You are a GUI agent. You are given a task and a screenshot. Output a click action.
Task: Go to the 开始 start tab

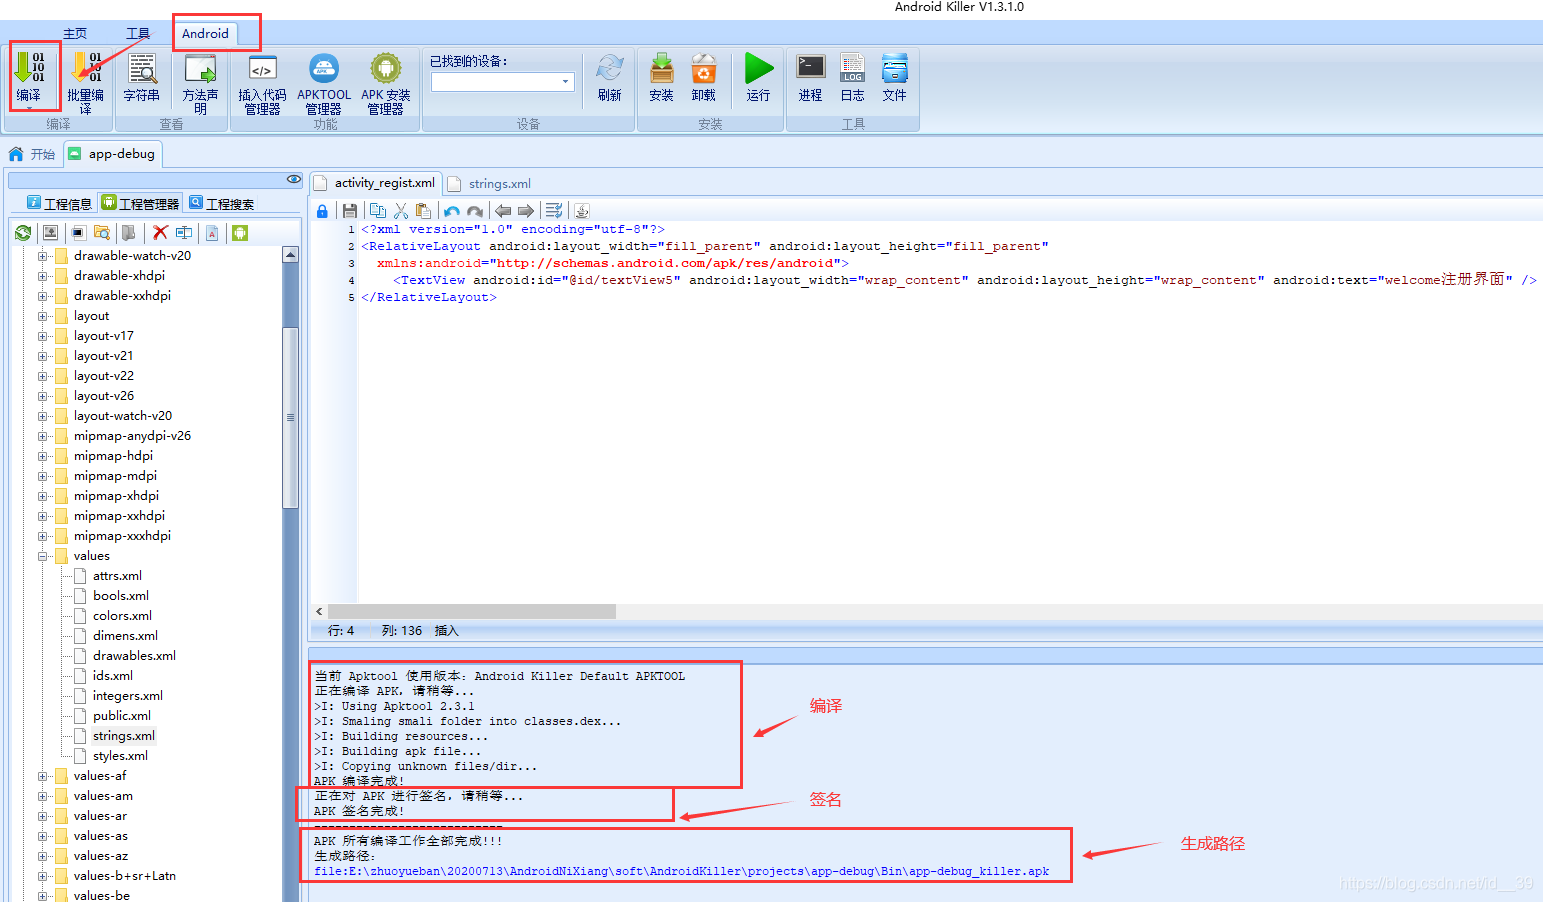coord(32,154)
